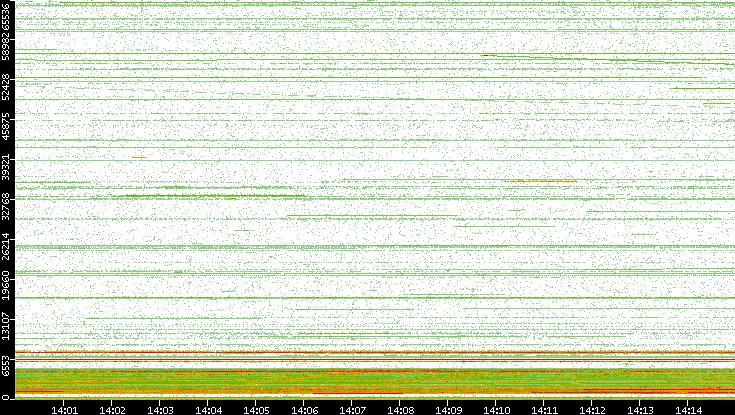Choose the 14:14 time axis label

tap(689, 409)
